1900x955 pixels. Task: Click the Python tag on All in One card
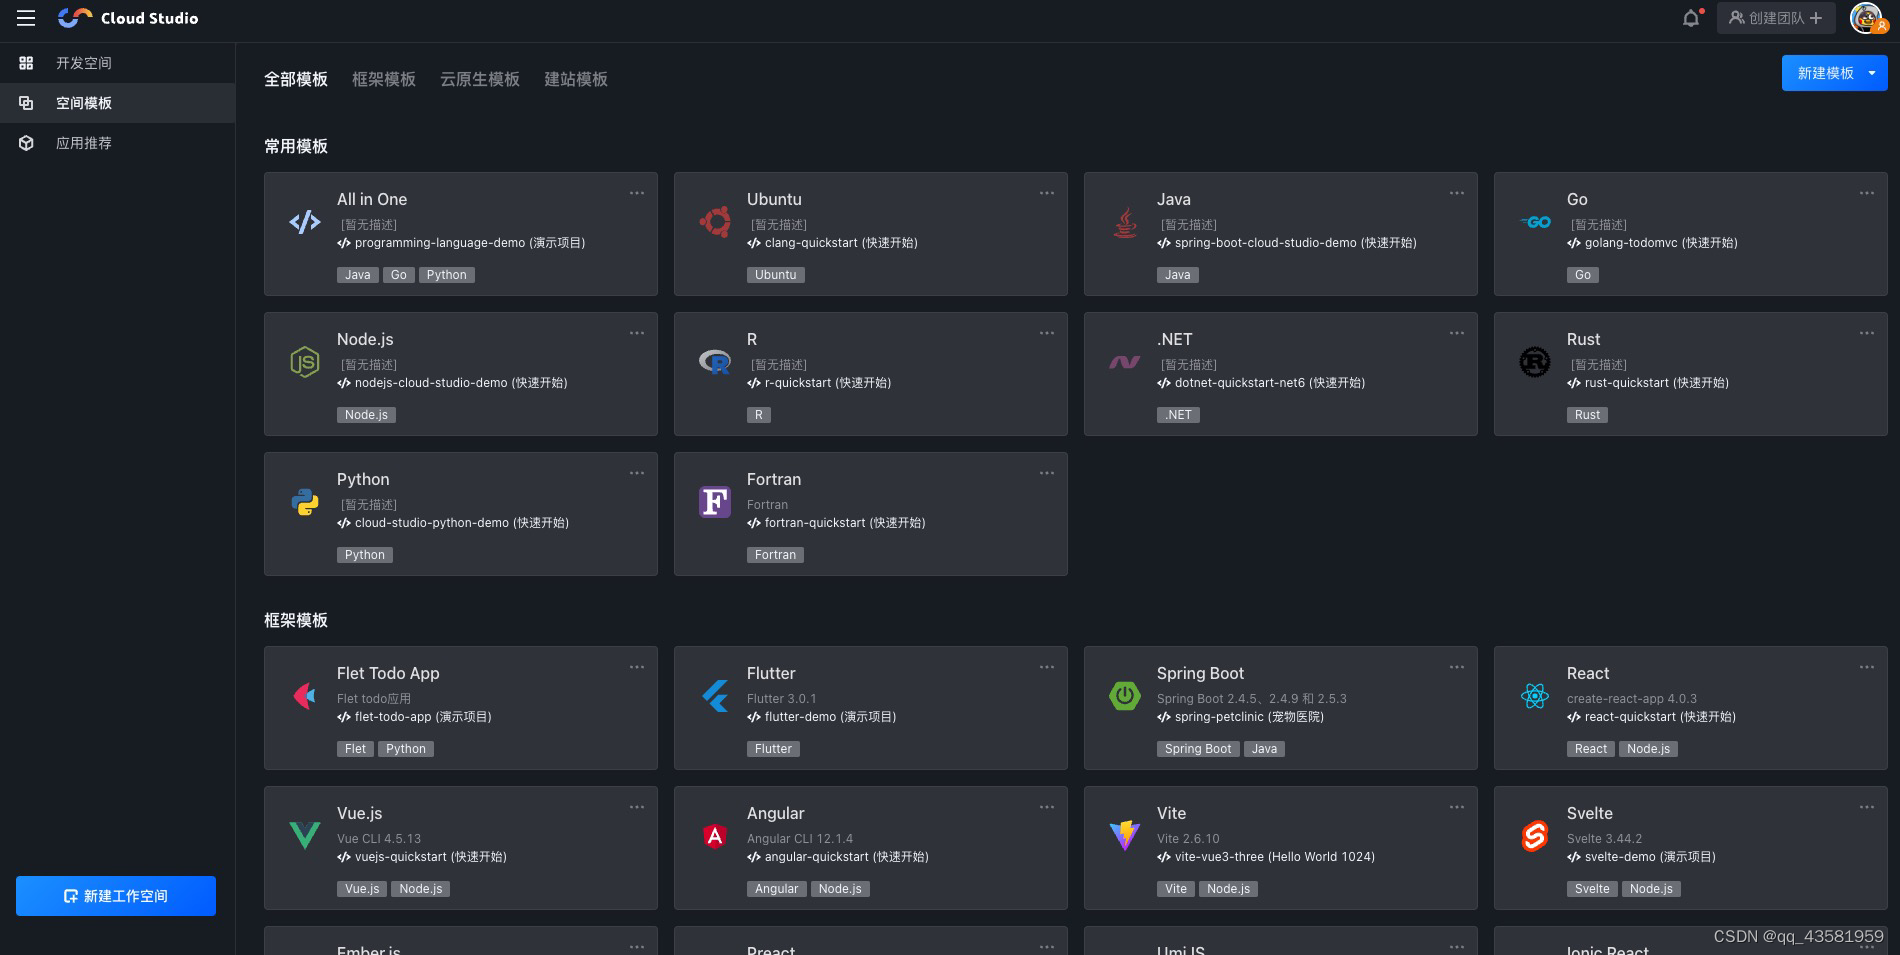446,275
